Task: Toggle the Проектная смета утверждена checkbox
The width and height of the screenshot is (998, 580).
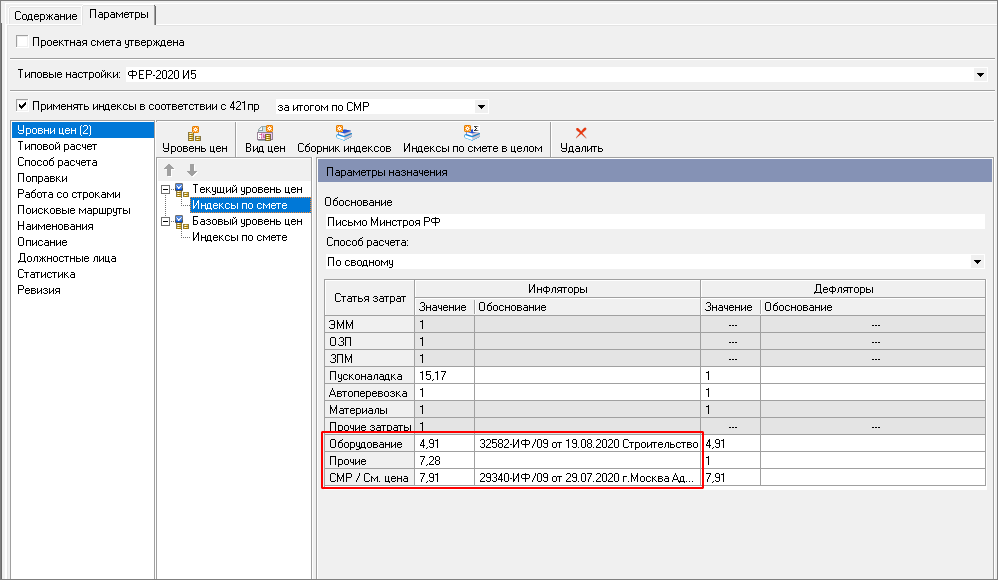Action: point(23,42)
